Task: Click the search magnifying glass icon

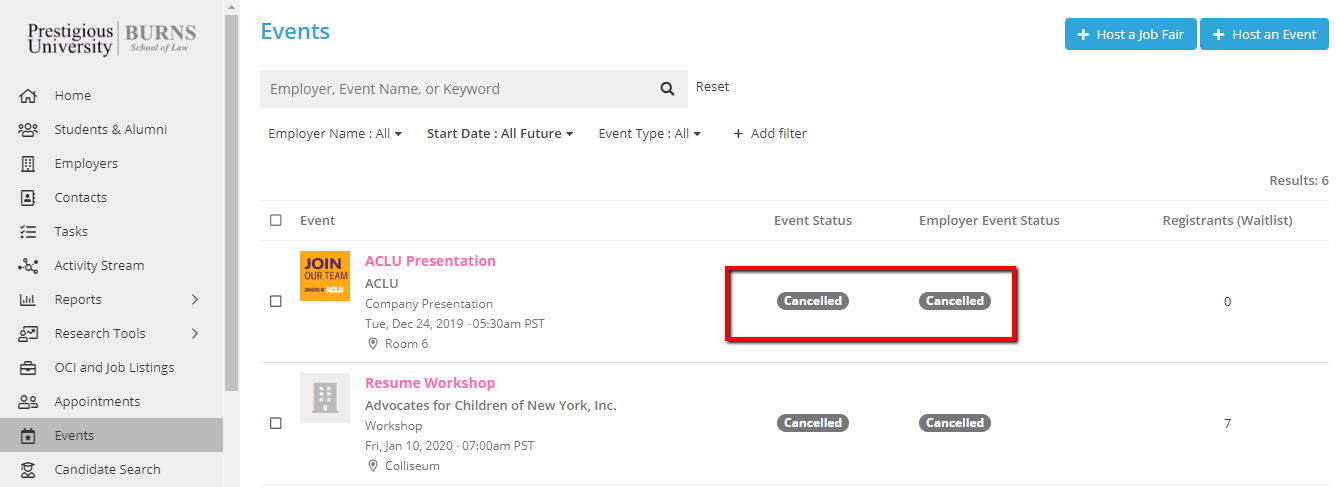Action: point(667,89)
